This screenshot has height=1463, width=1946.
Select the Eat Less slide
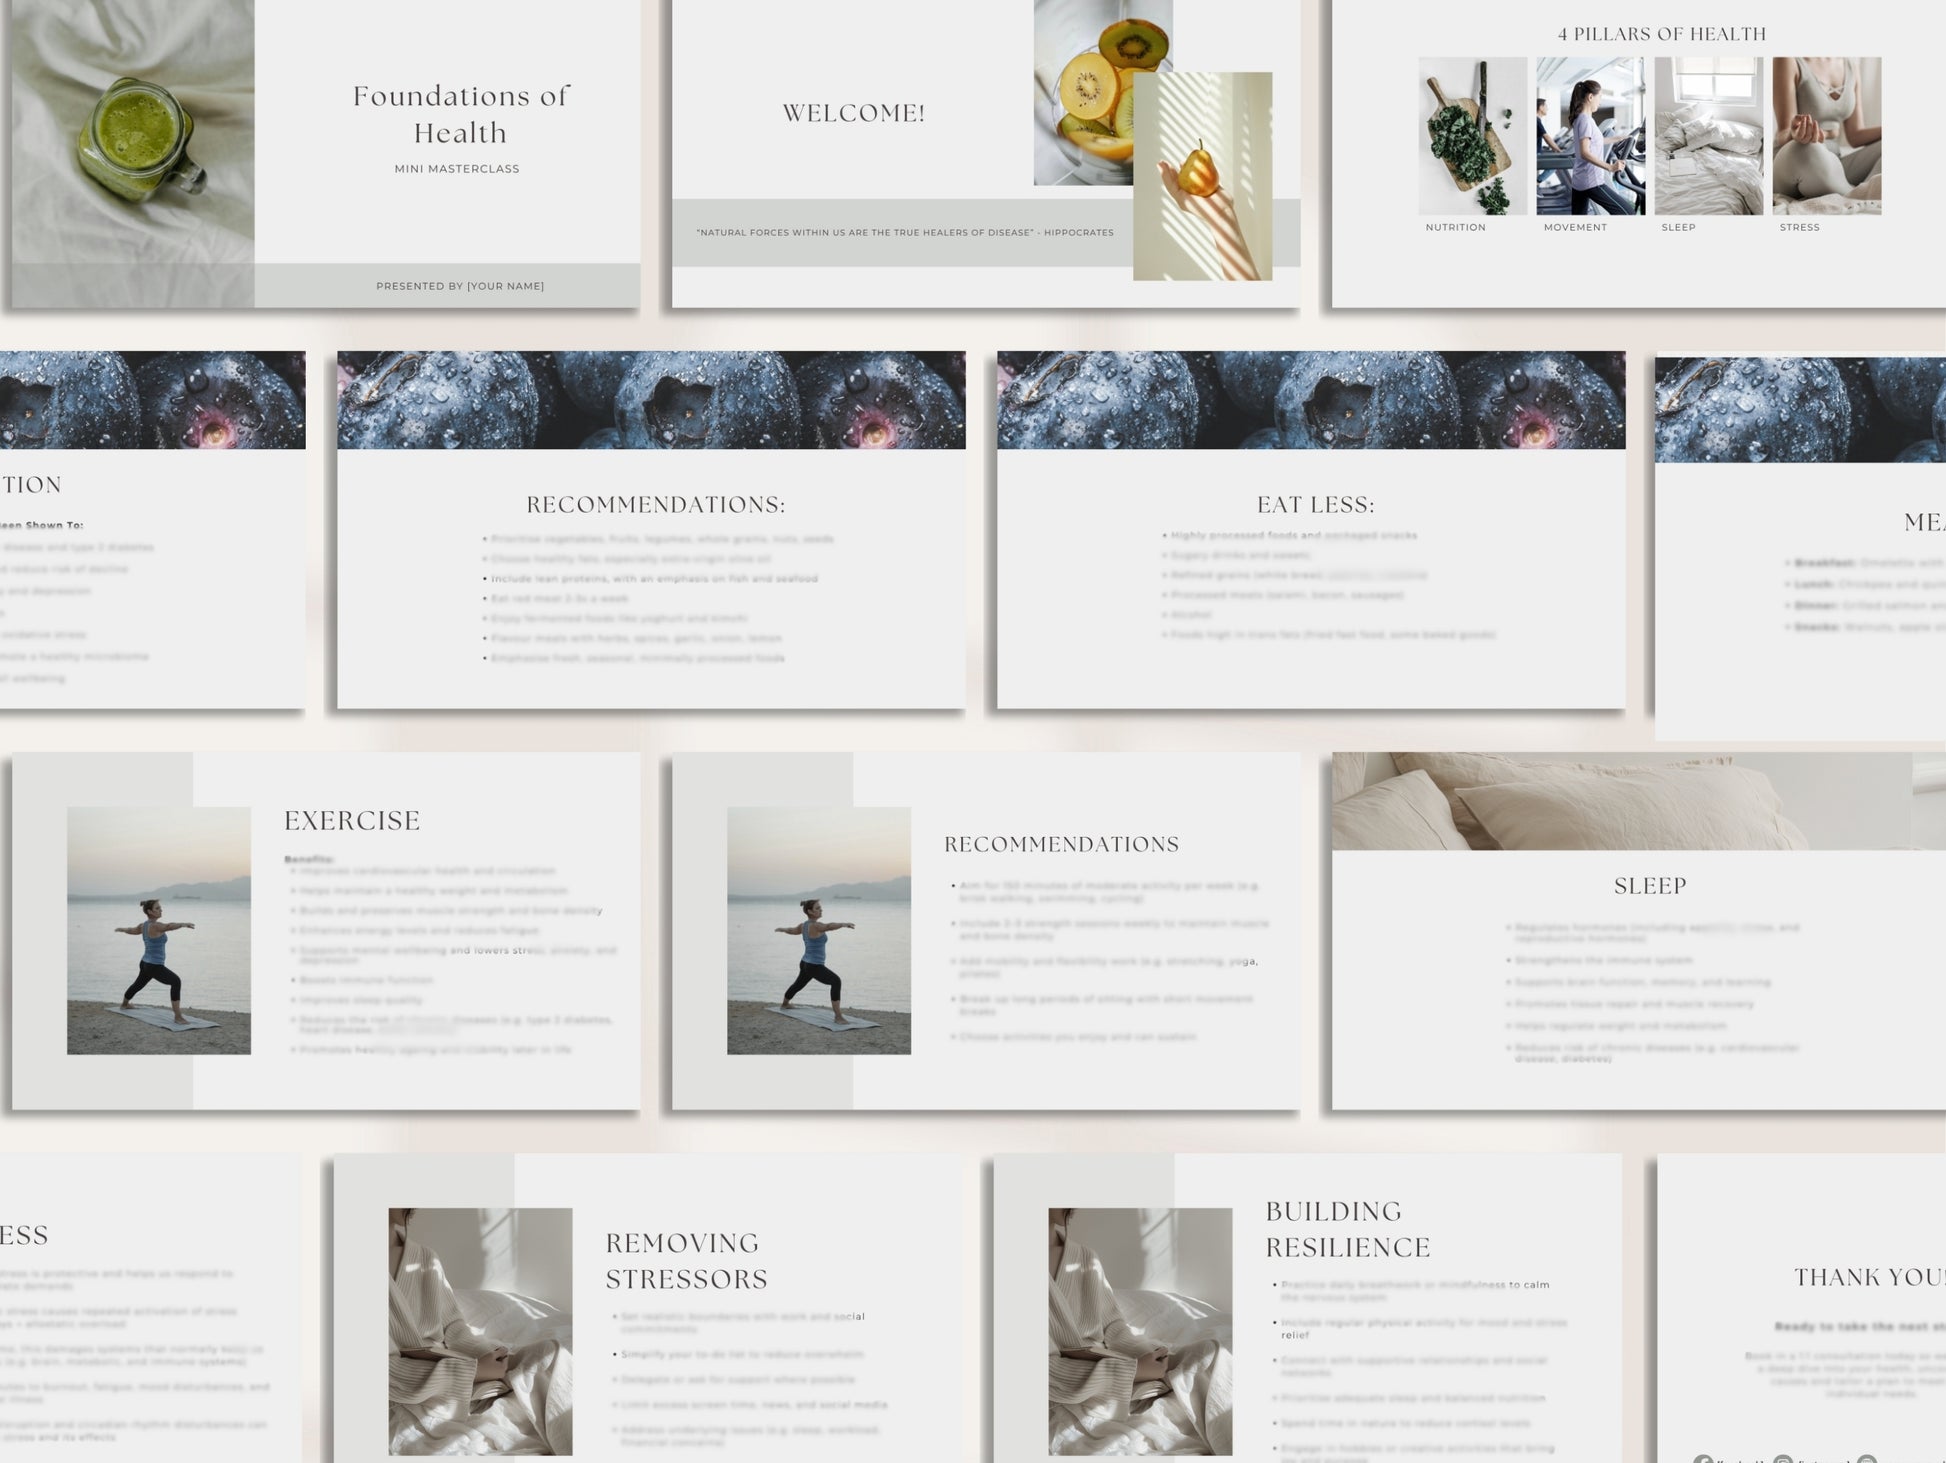pyautogui.click(x=1315, y=505)
